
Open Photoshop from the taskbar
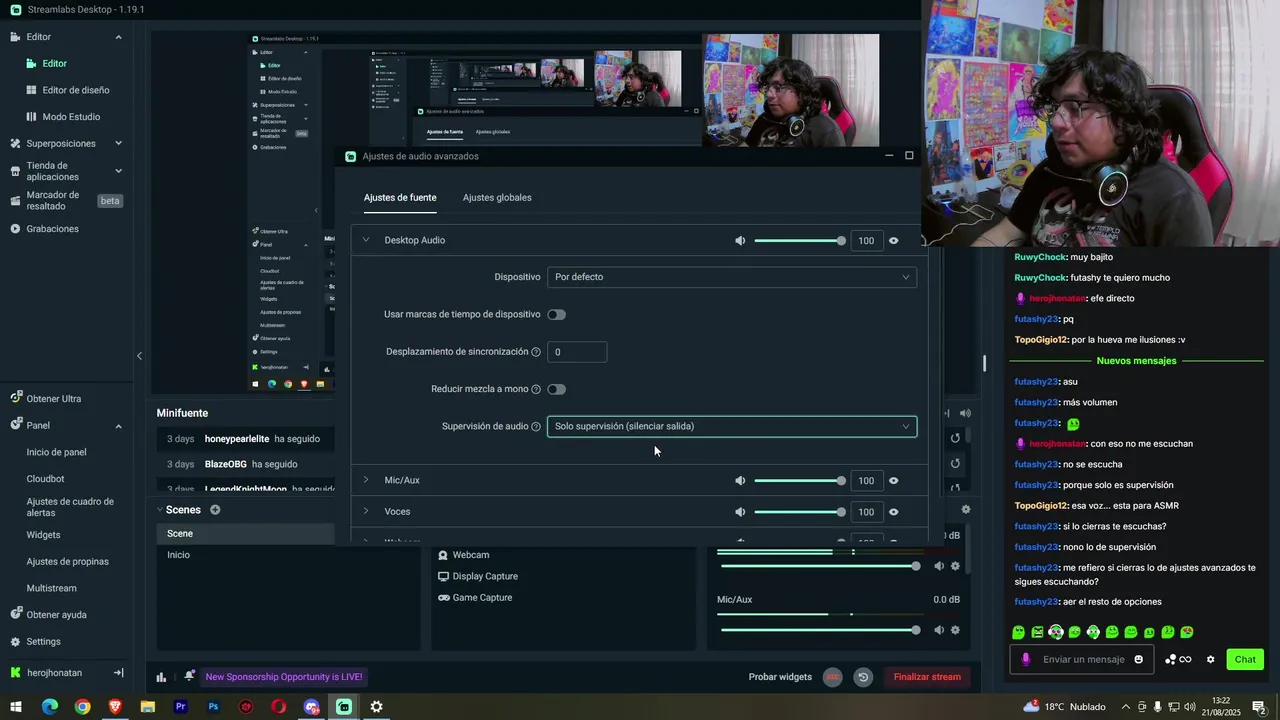pyautogui.click(x=213, y=707)
